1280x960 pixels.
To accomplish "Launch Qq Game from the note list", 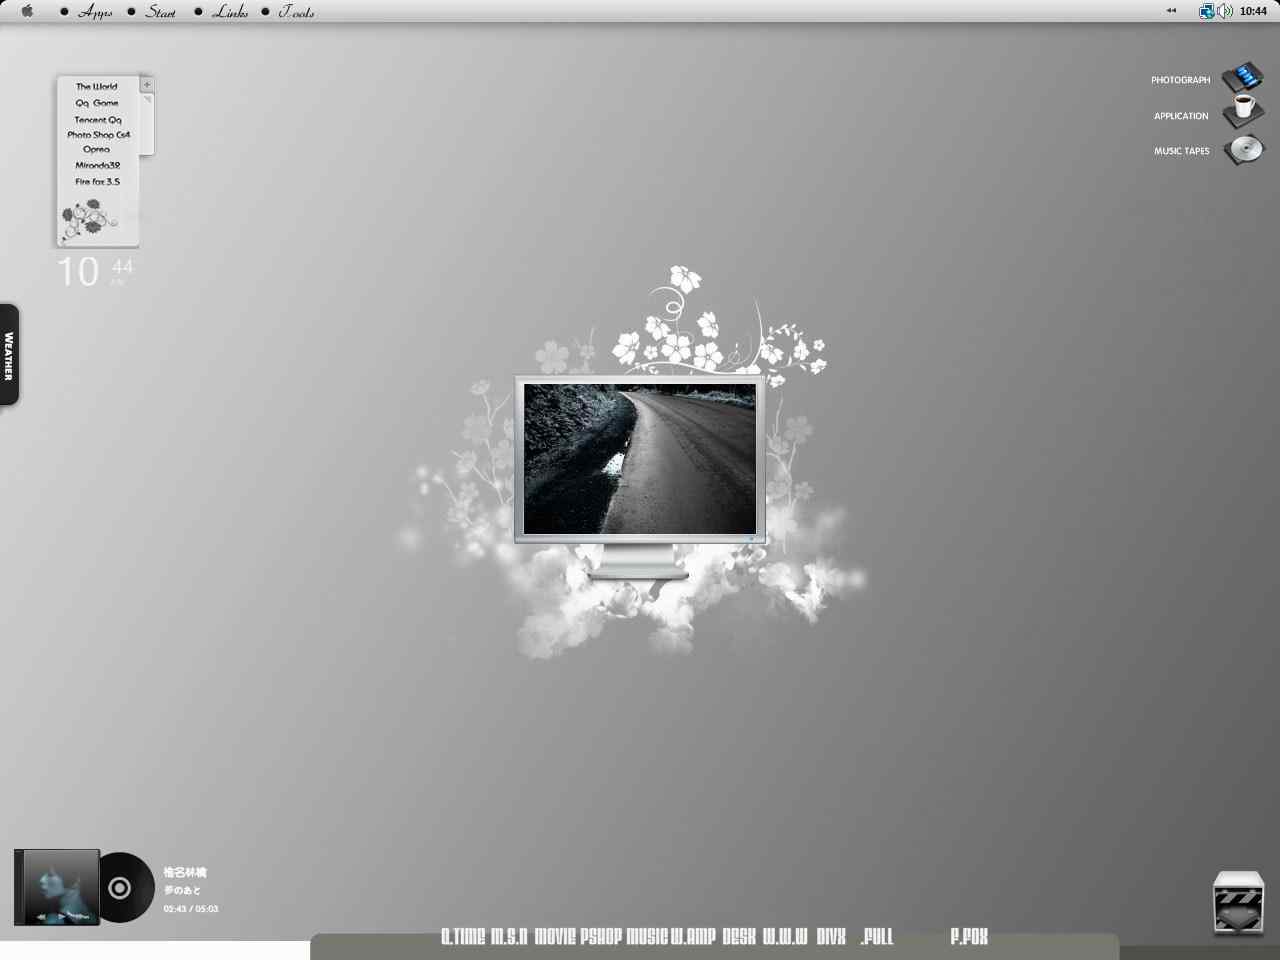I will [x=97, y=103].
